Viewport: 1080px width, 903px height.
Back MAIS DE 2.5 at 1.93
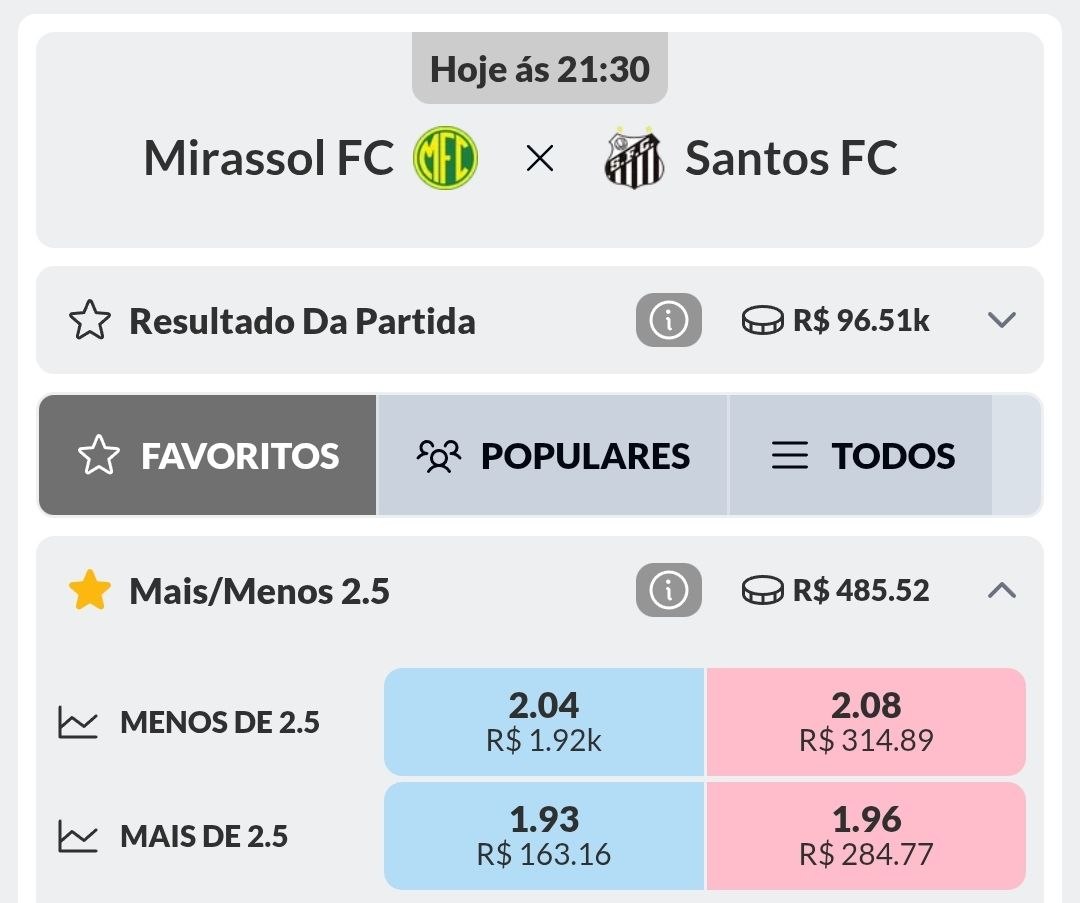pyautogui.click(x=544, y=836)
